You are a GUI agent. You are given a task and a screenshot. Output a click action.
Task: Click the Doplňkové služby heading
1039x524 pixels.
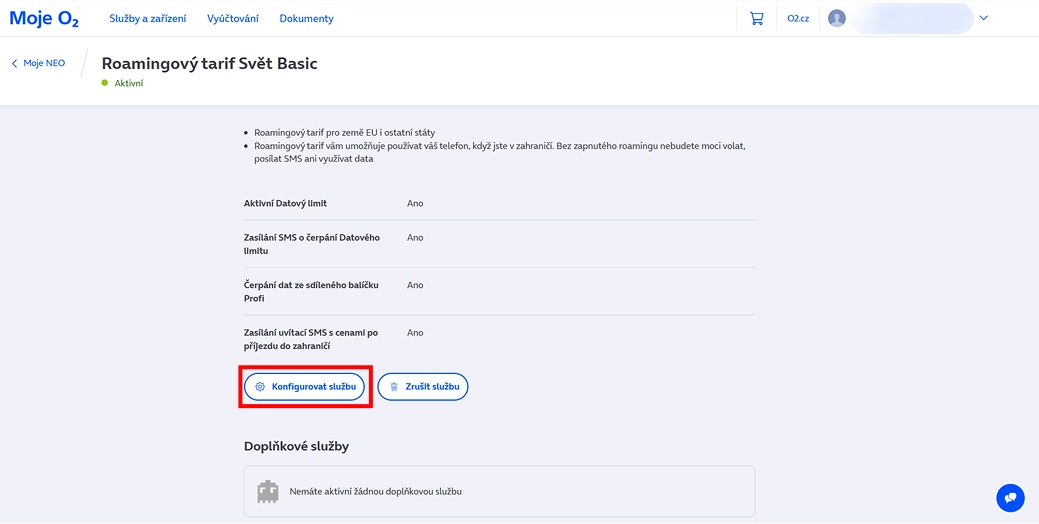(x=296, y=446)
